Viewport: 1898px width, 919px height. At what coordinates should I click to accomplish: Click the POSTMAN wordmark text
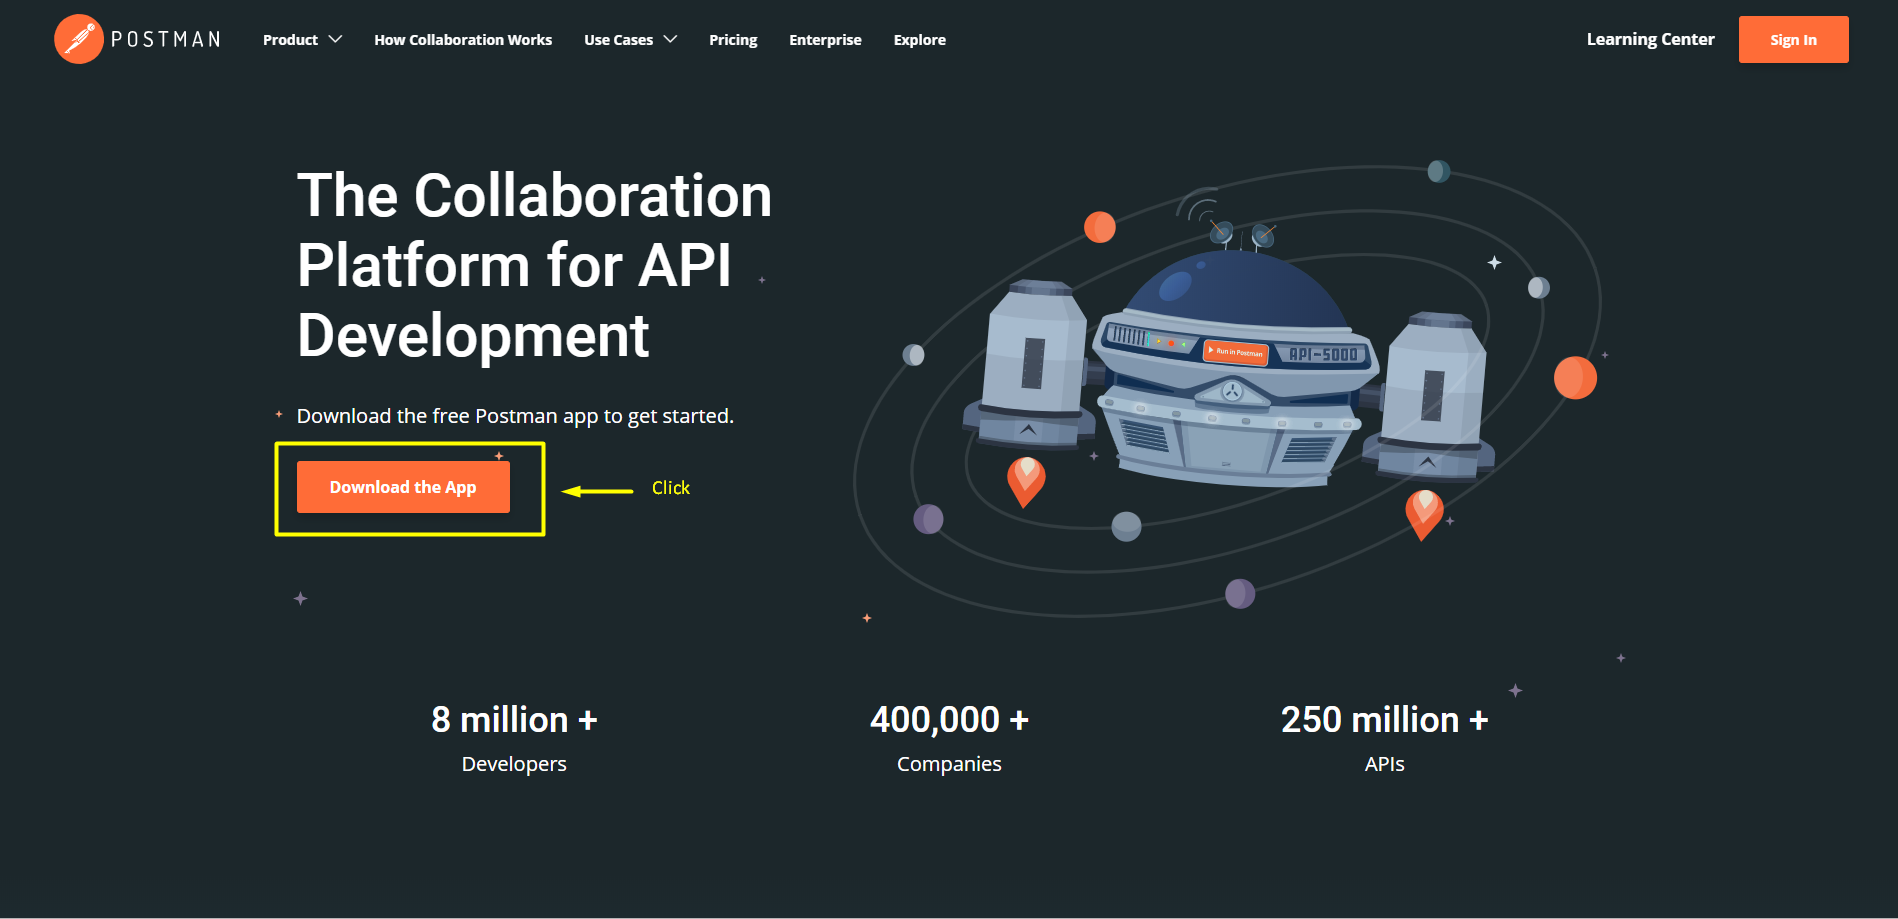click(166, 40)
